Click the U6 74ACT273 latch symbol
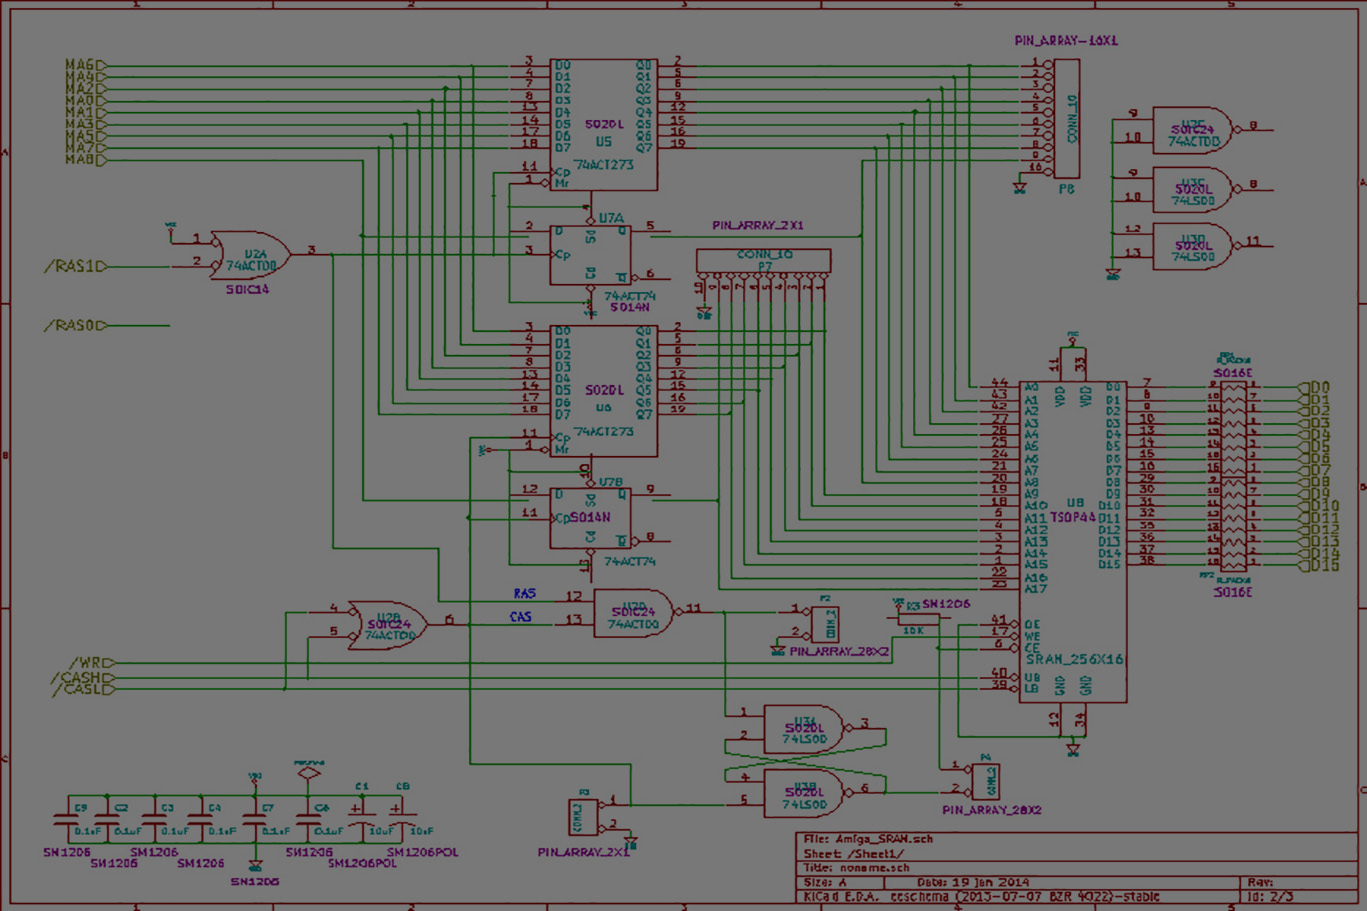The height and width of the screenshot is (911, 1367). click(x=604, y=390)
